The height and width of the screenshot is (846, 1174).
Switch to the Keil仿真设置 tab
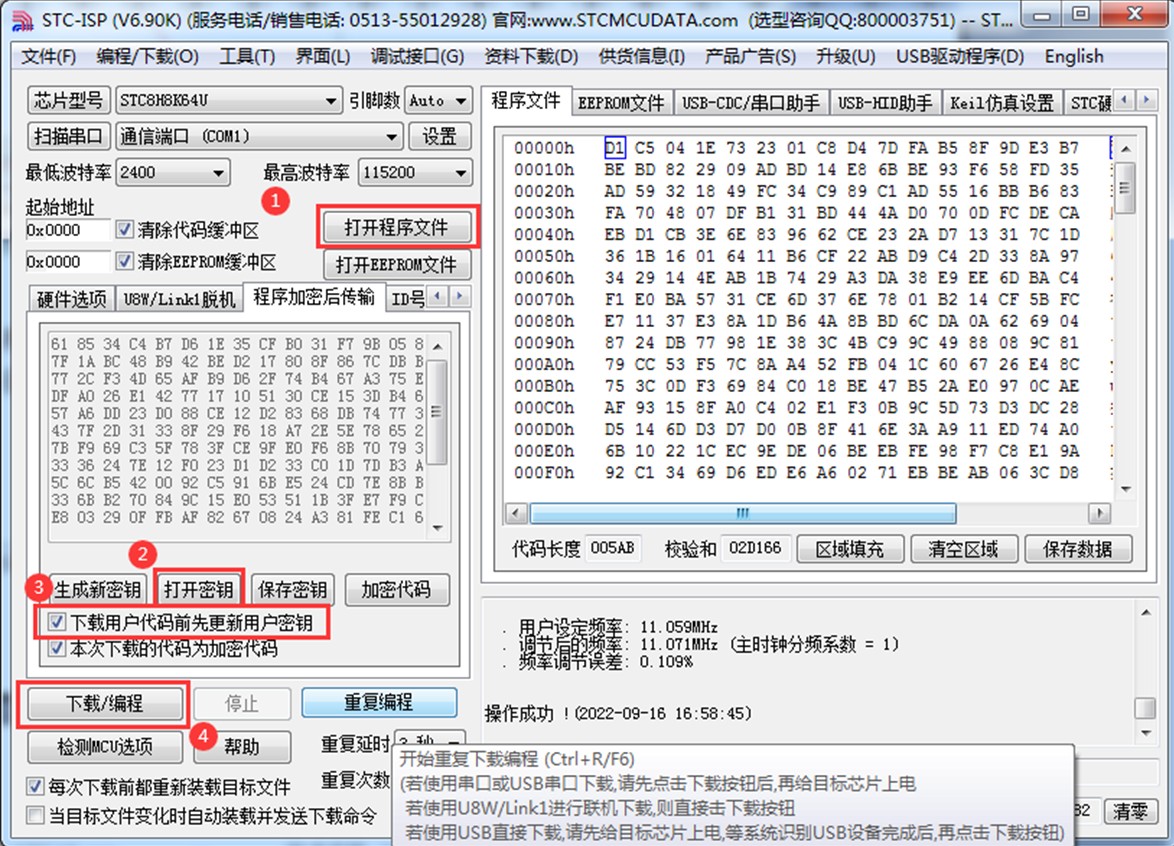pos(1002,103)
